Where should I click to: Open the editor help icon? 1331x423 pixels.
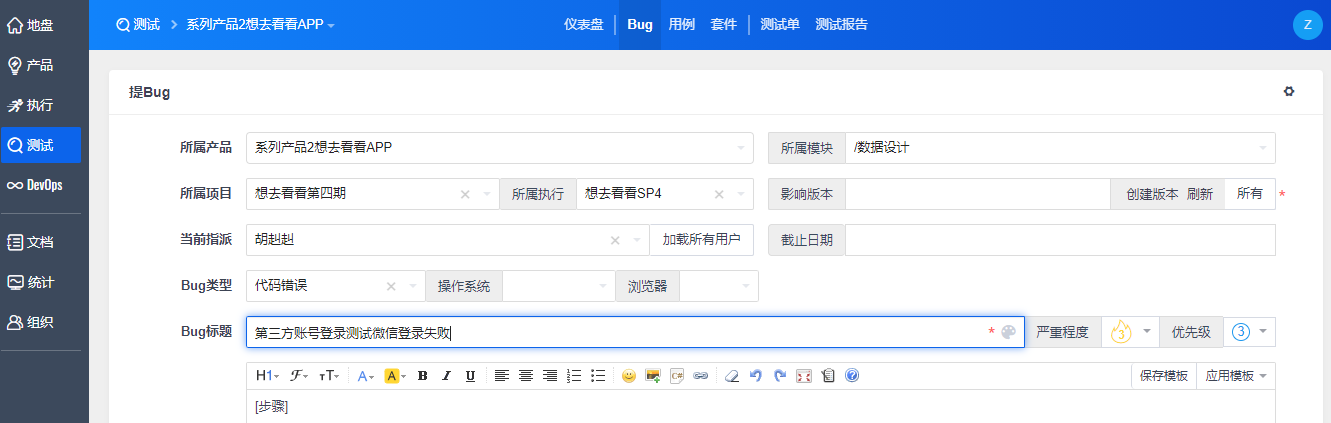(x=852, y=376)
